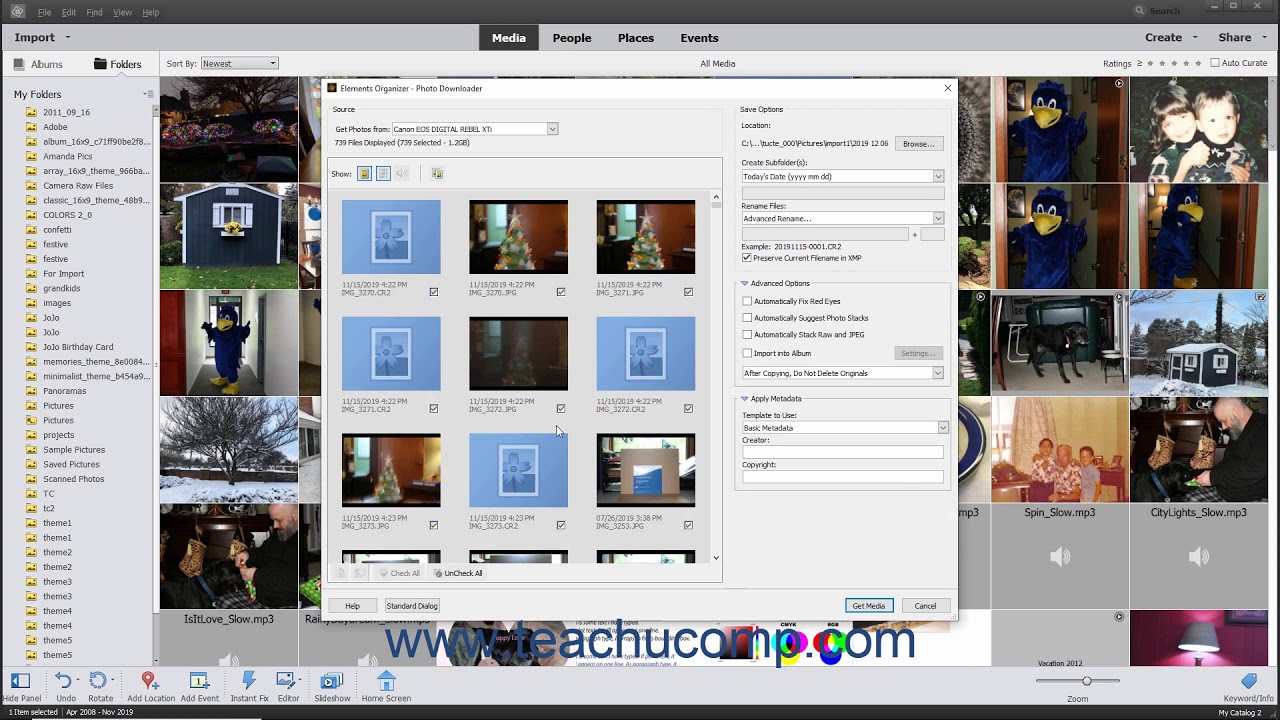Enable Automatically Fix Red Eyes
Viewport: 1280px width, 720px height.
(747, 301)
